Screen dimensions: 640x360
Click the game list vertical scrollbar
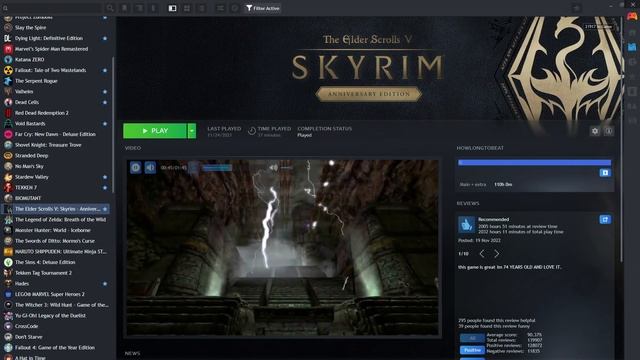point(113,124)
